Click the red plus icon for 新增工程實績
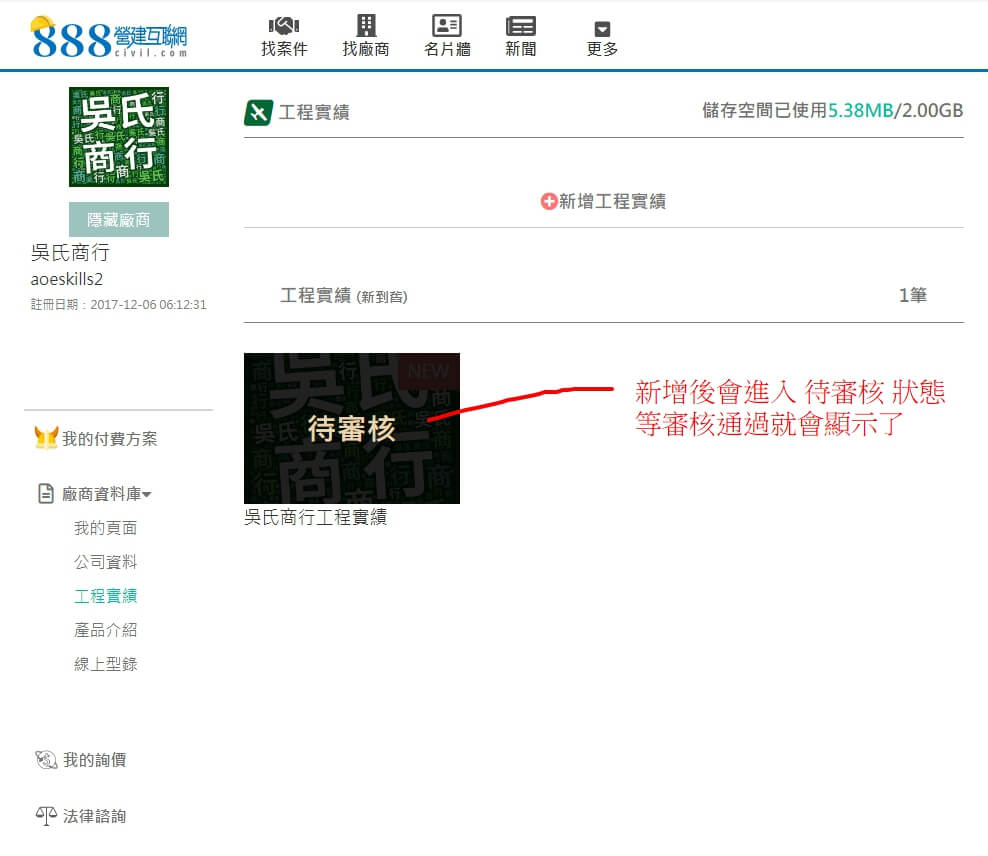988x856 pixels. click(548, 202)
